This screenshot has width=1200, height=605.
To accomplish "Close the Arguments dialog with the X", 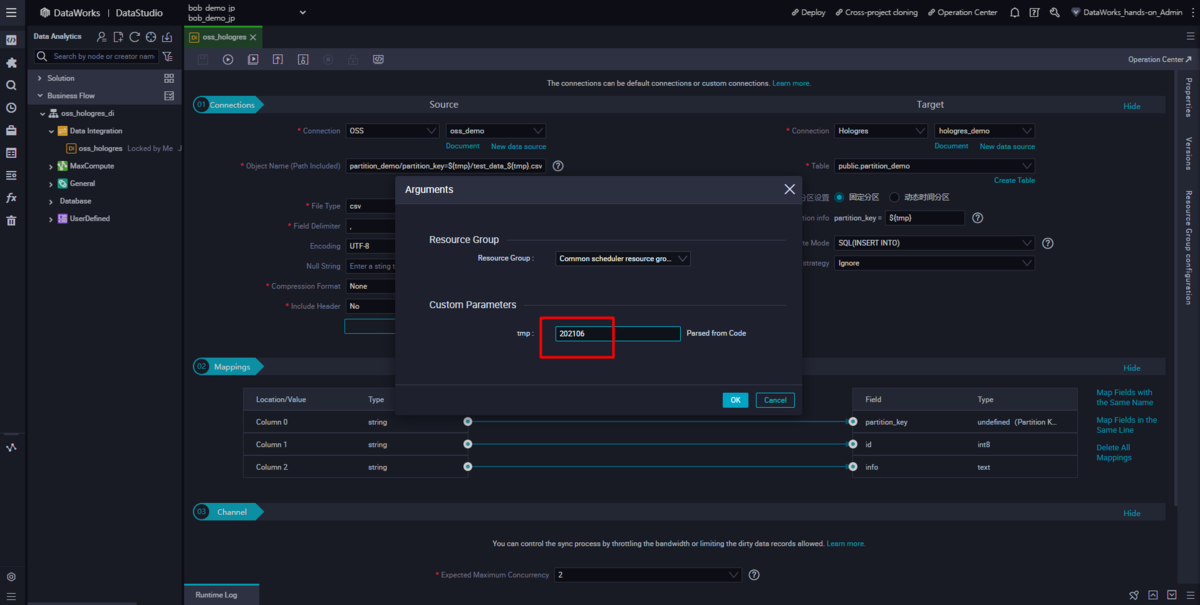I will tap(789, 189).
